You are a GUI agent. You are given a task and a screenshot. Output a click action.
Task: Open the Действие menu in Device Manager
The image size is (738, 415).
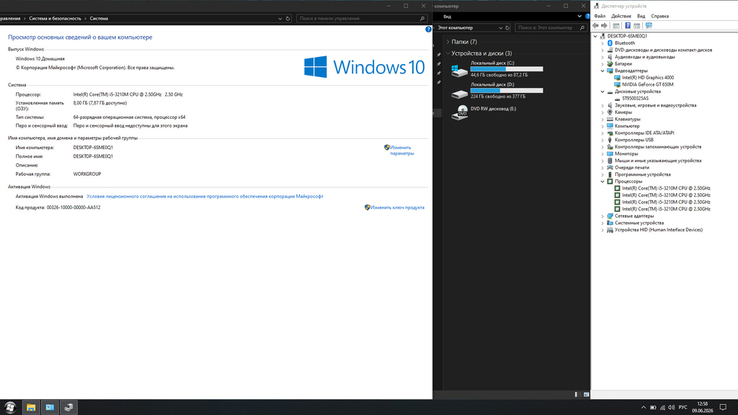point(621,16)
